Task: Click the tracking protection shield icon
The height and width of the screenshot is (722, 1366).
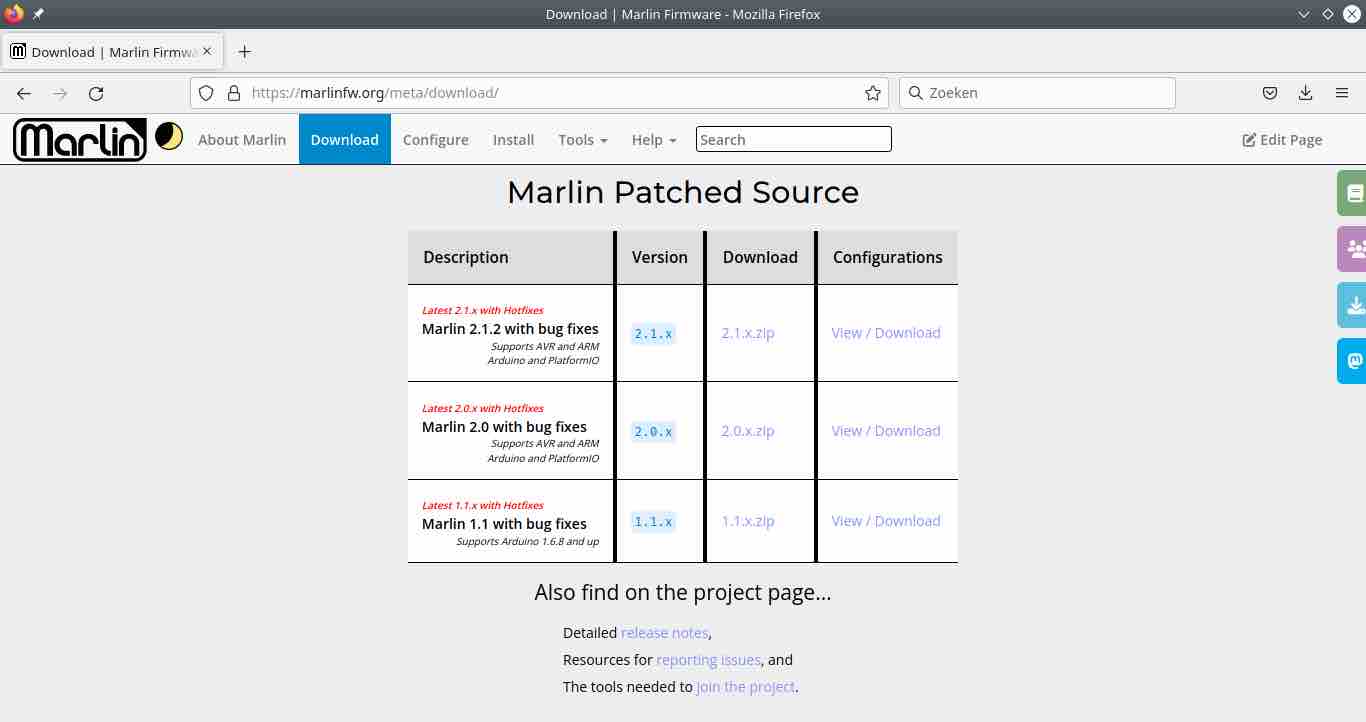Action: 205,92
